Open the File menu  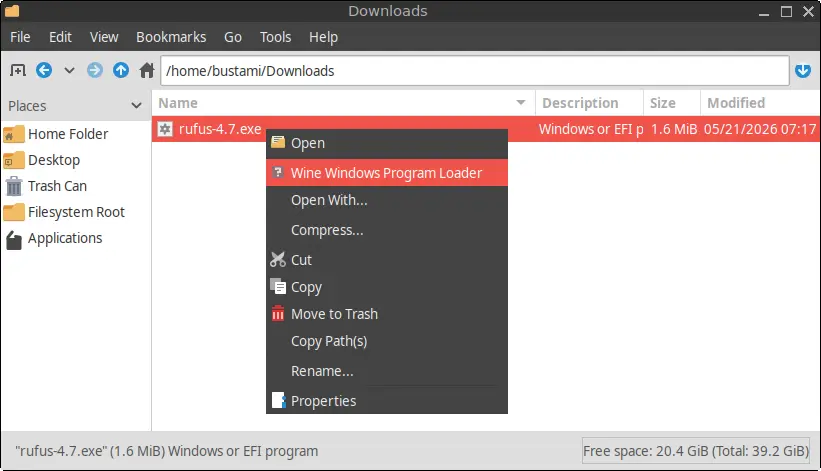coord(20,37)
